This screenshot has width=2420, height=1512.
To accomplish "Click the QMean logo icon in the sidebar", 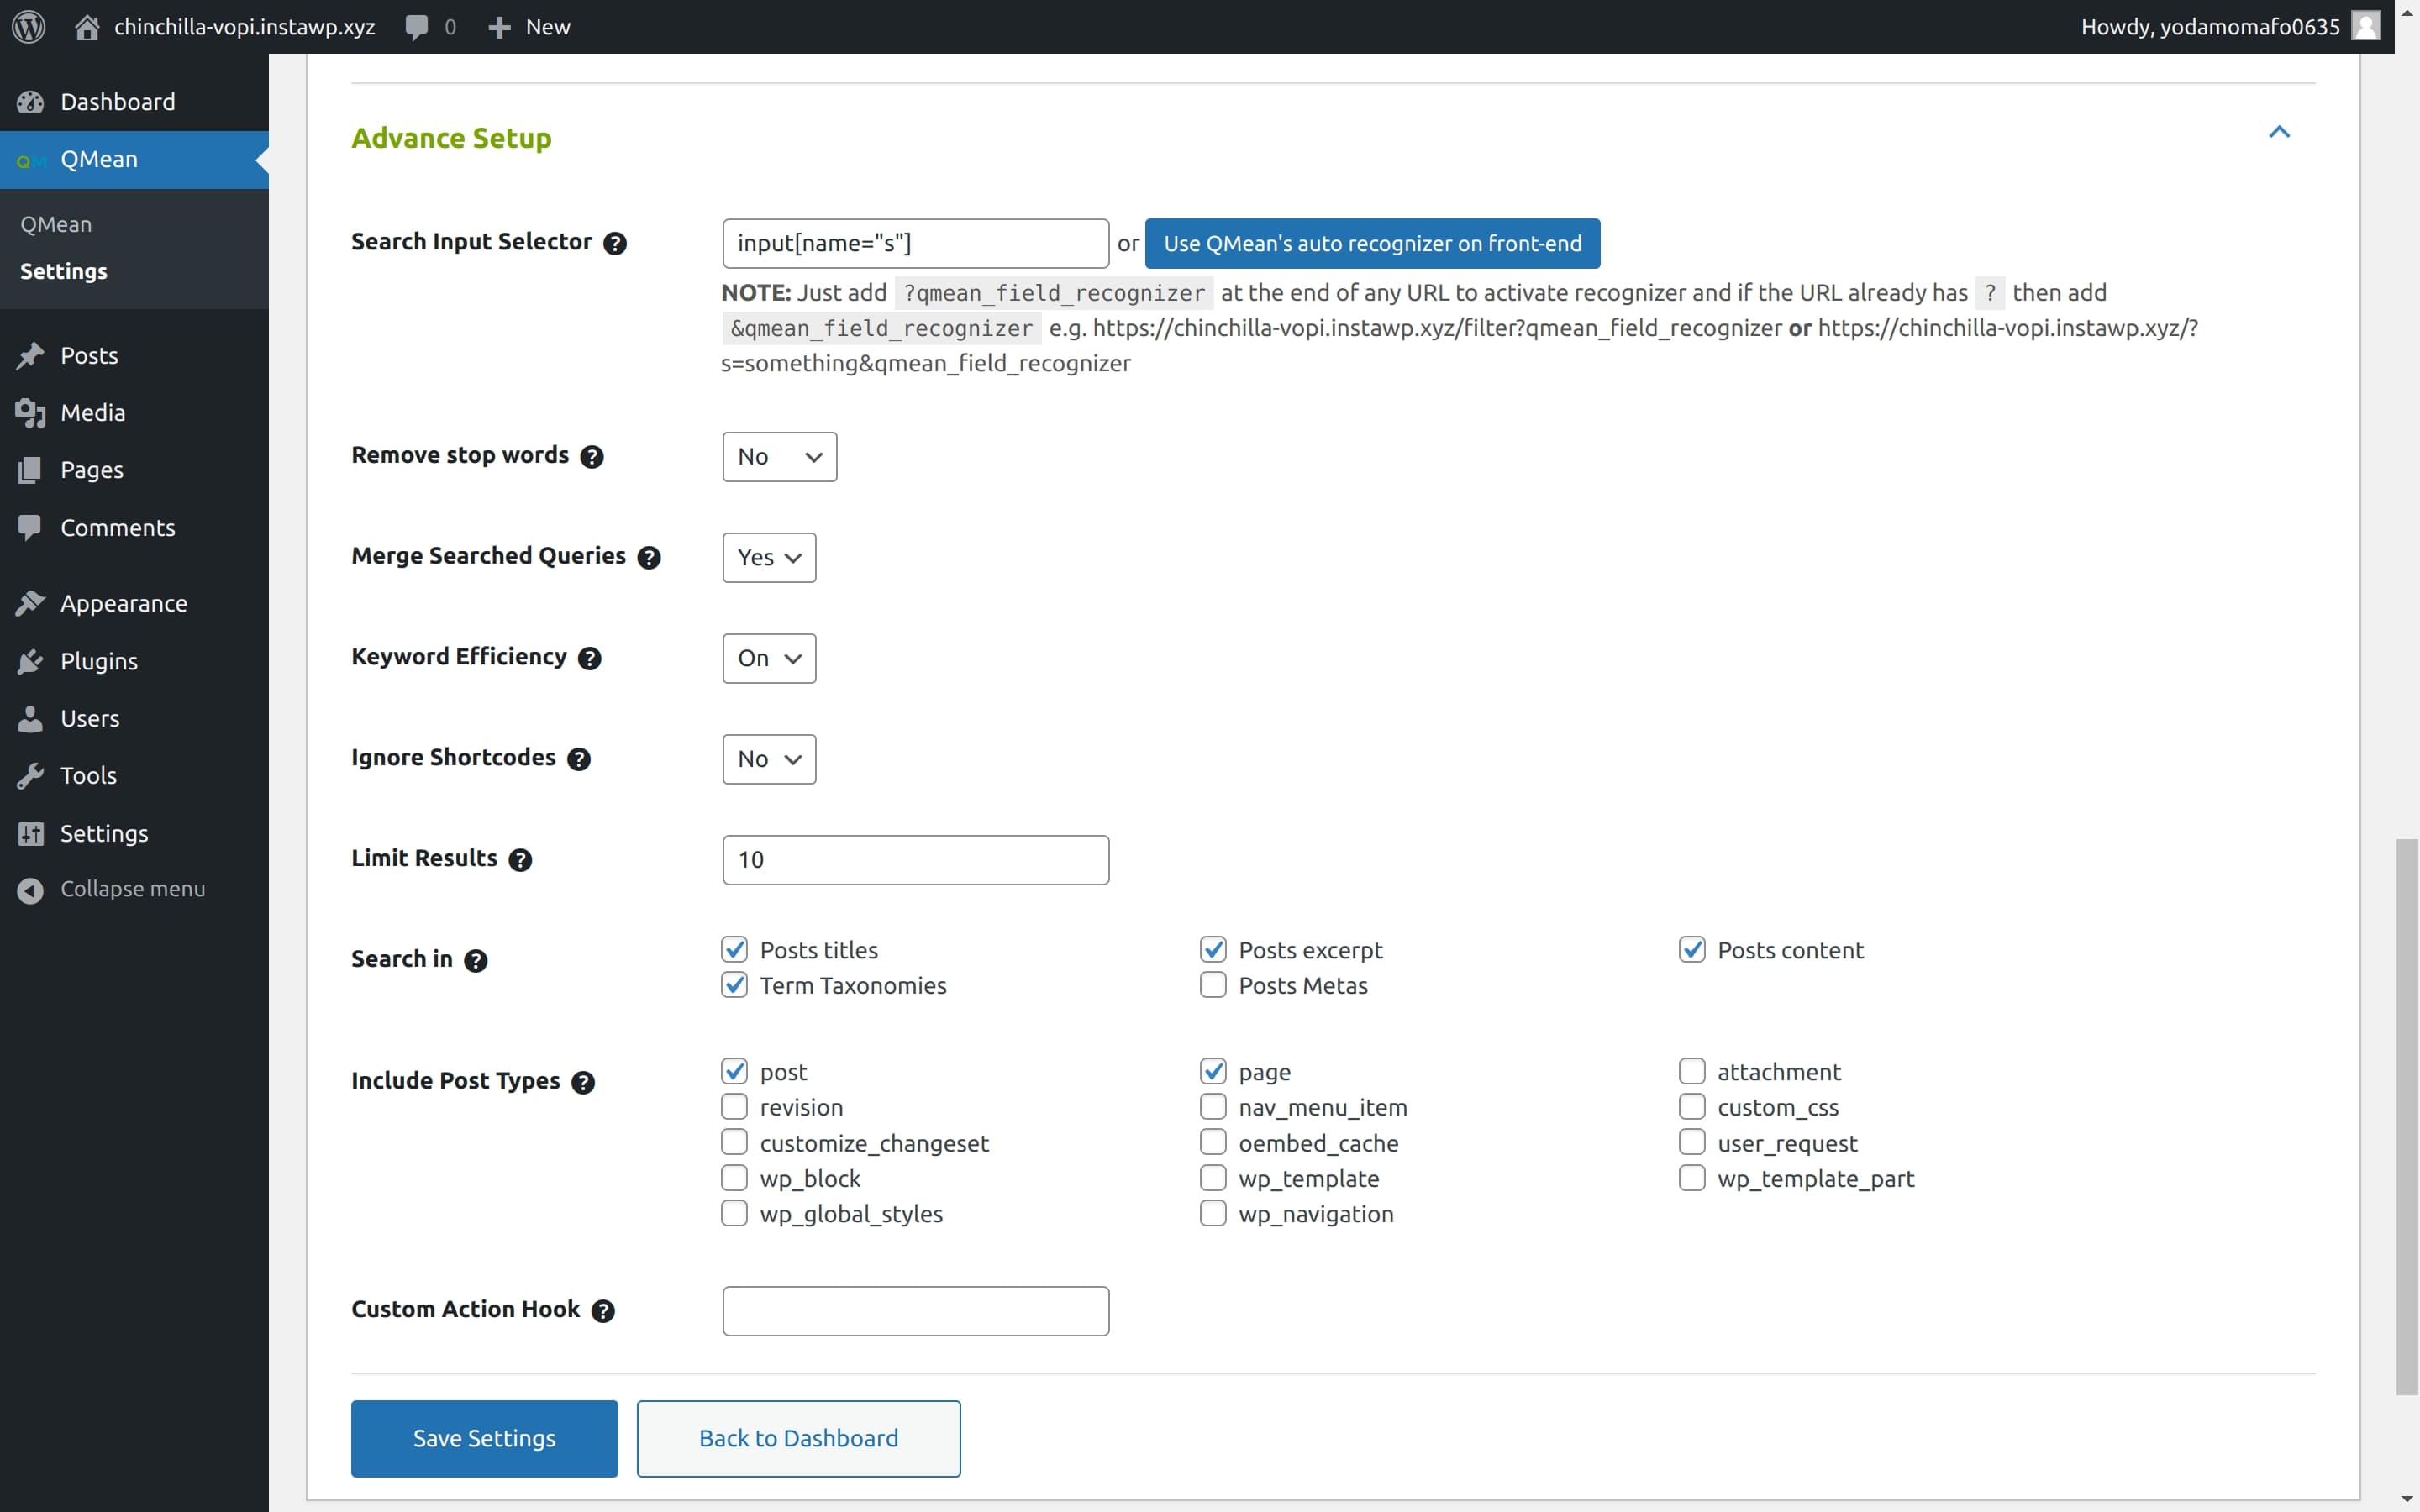I will (30, 160).
